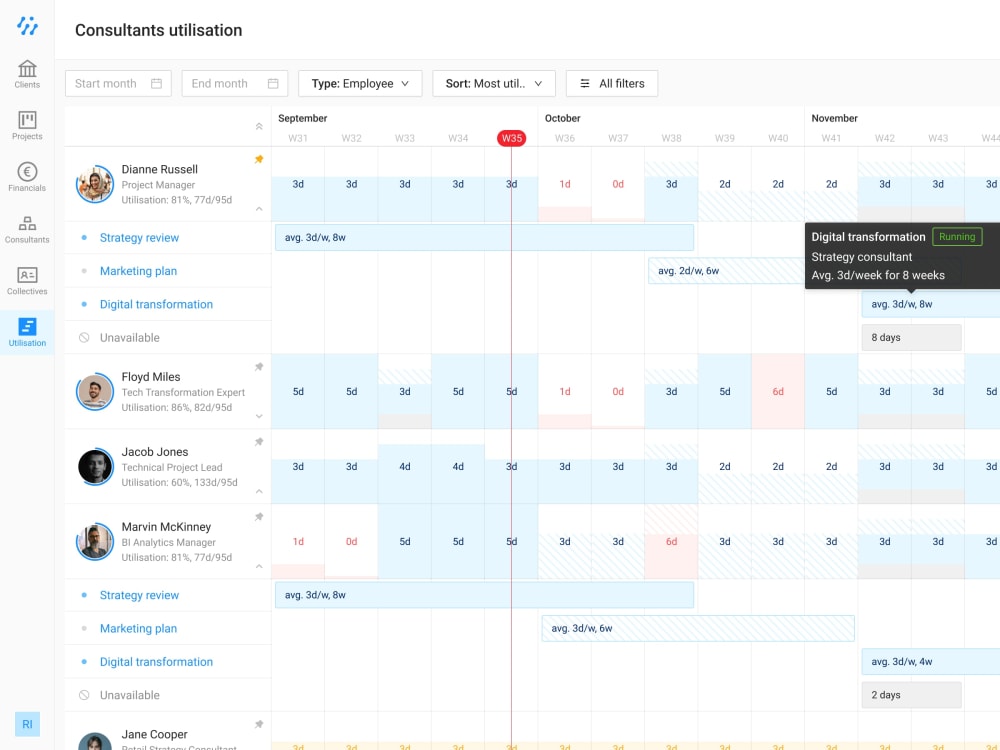Screen dimensions: 1000x750
Task: Click the Marvin McKinney name
Action: click(166, 527)
